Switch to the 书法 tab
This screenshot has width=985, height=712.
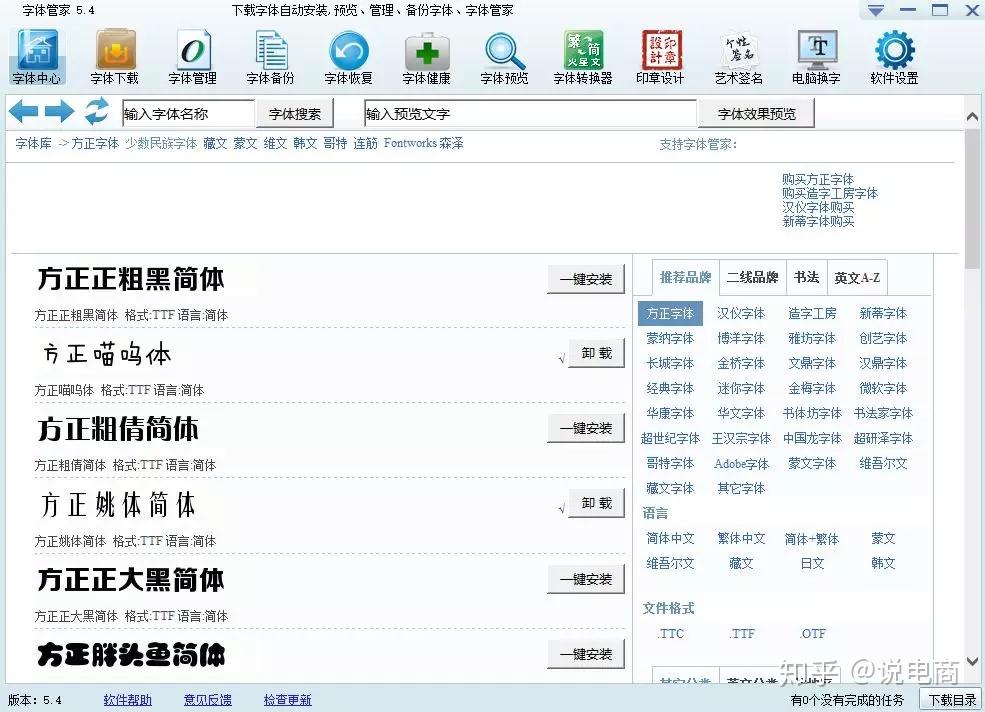point(807,277)
